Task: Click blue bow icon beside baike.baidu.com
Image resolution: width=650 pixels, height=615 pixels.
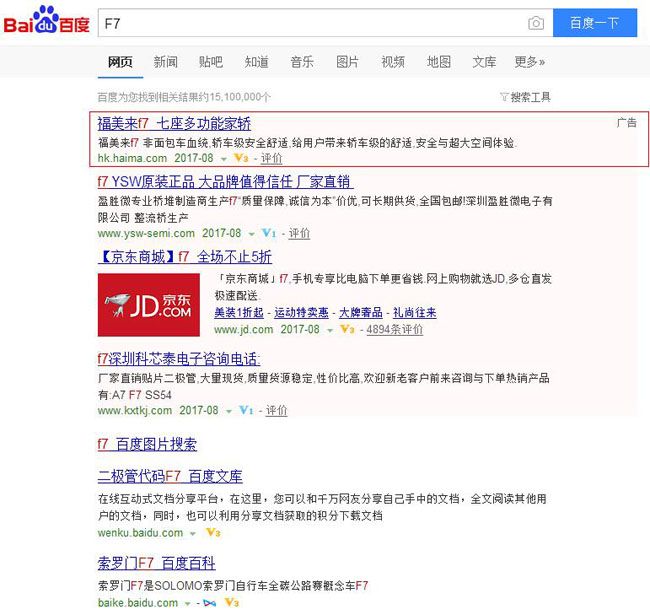Action: [210, 603]
